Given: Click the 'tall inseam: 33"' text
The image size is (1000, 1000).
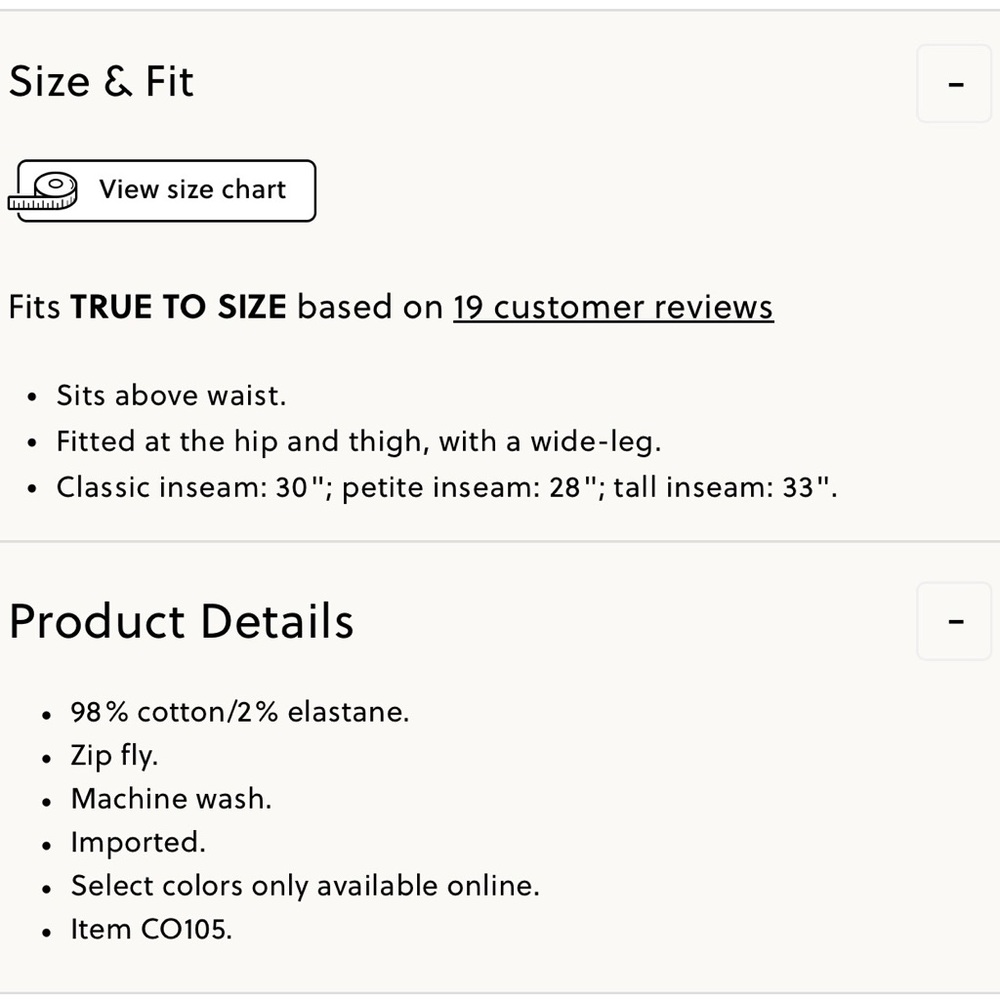Looking at the screenshot, I should point(725,487).
